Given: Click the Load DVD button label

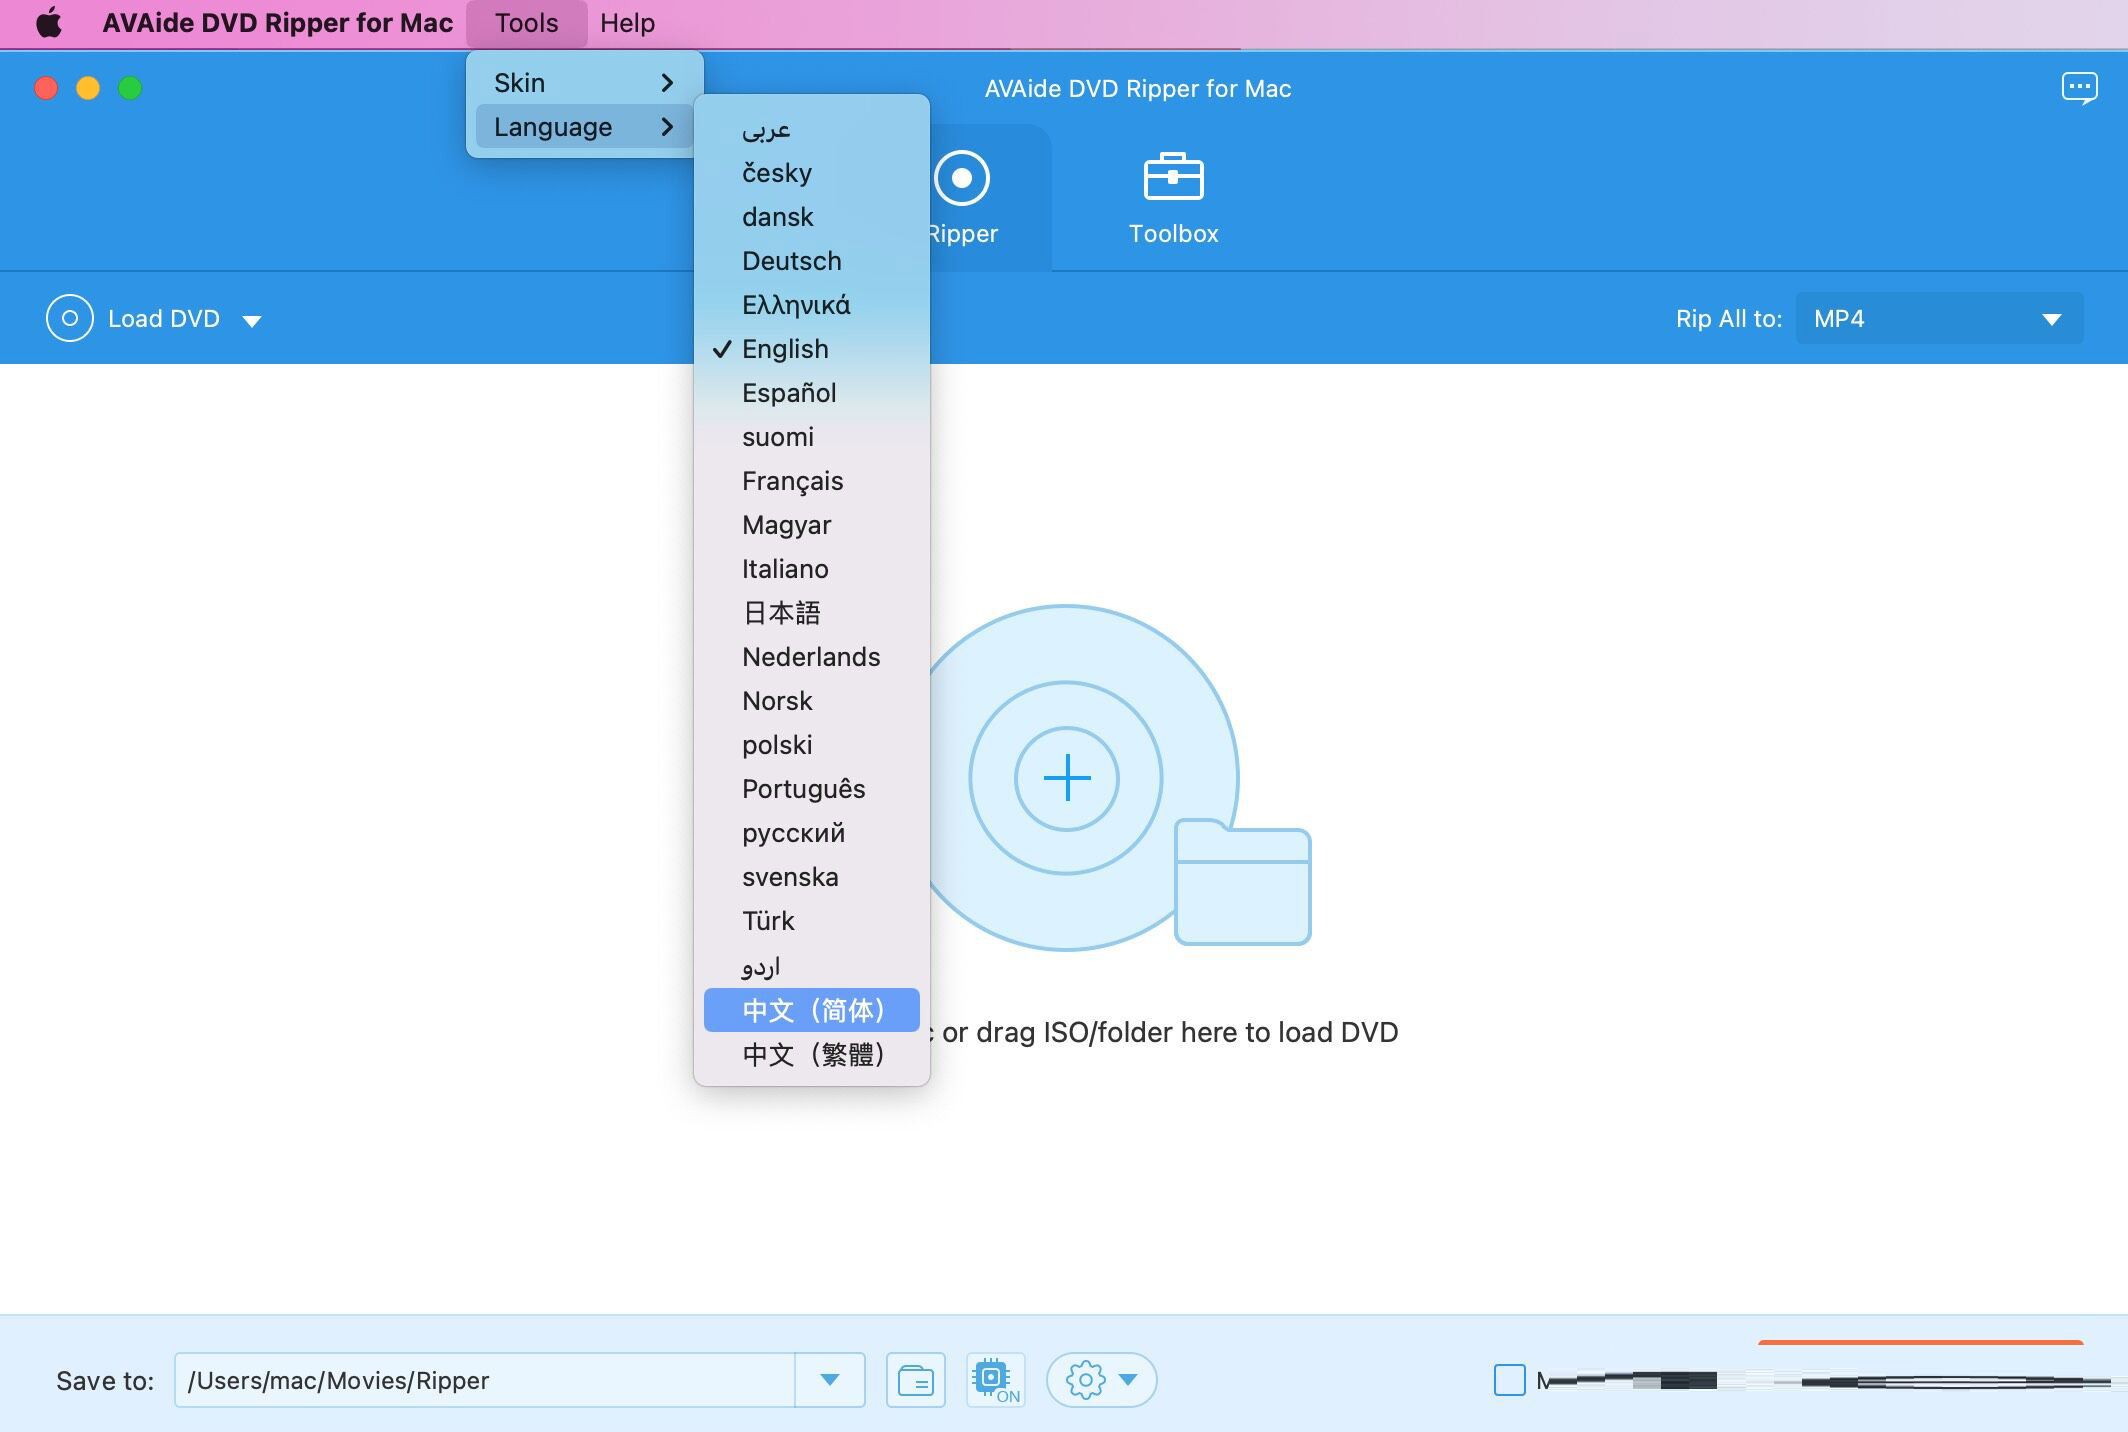Looking at the screenshot, I should coord(164,319).
